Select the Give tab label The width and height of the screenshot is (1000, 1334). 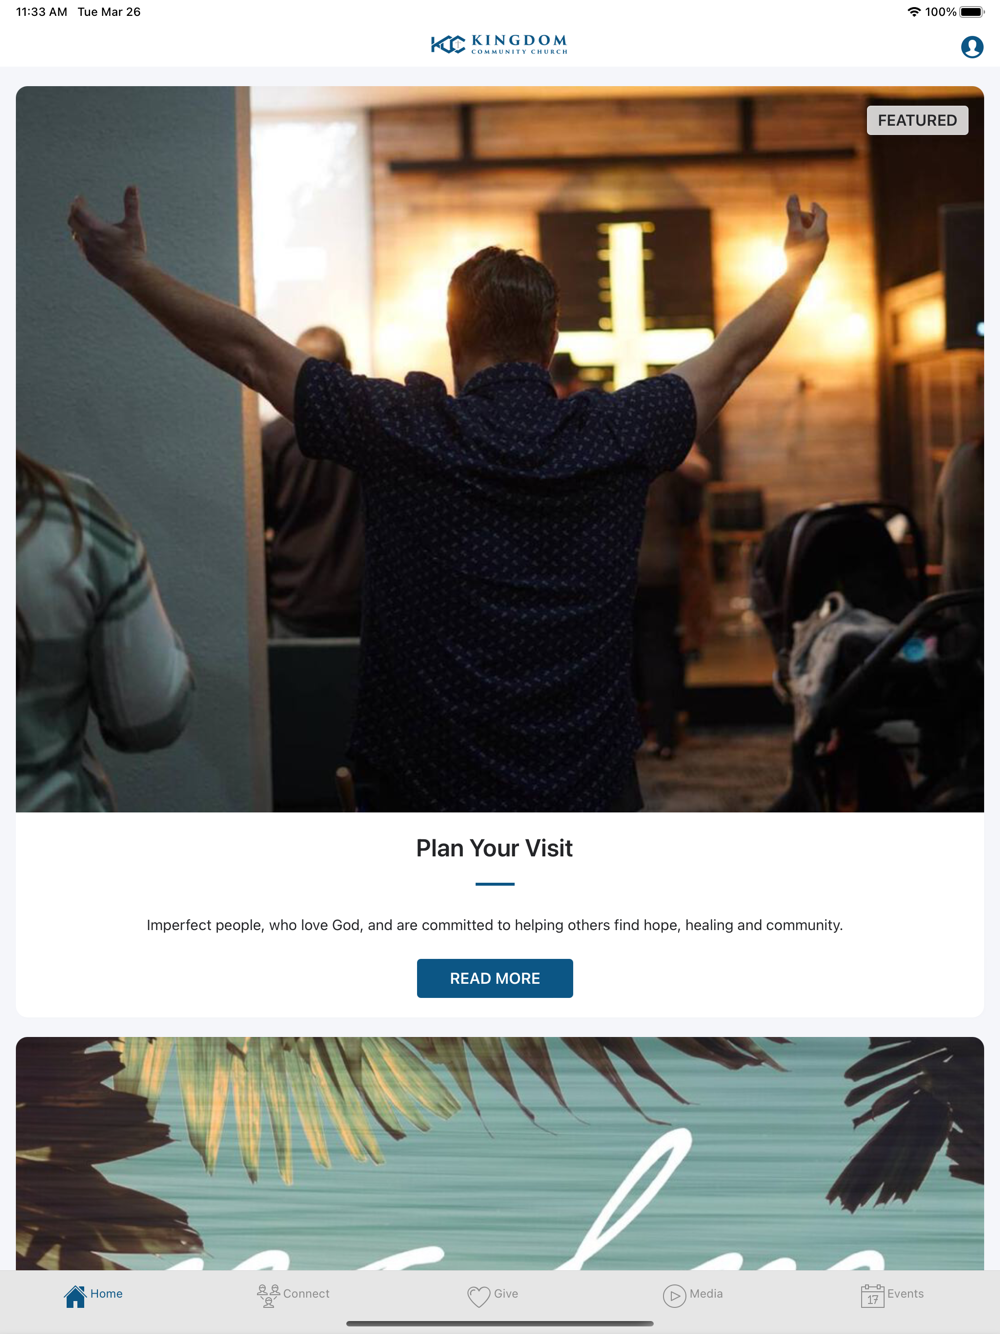click(506, 1293)
